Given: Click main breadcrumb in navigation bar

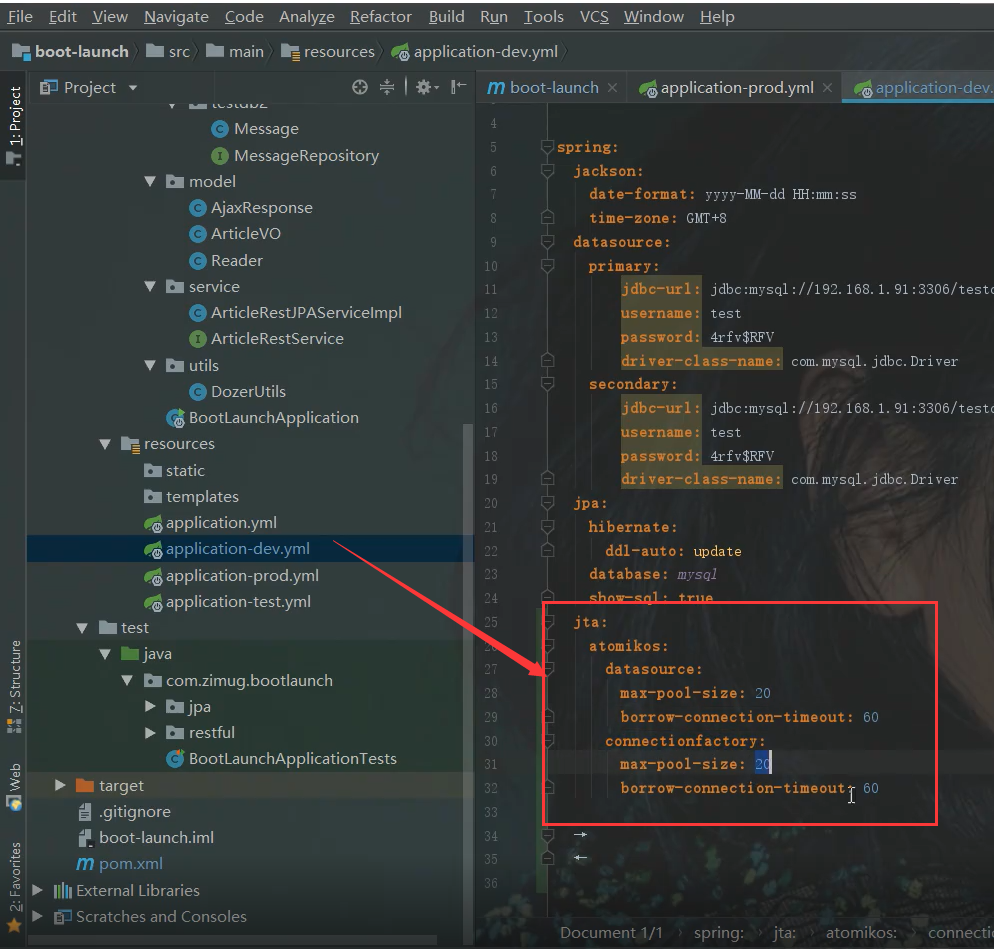Looking at the screenshot, I should (x=235, y=51).
